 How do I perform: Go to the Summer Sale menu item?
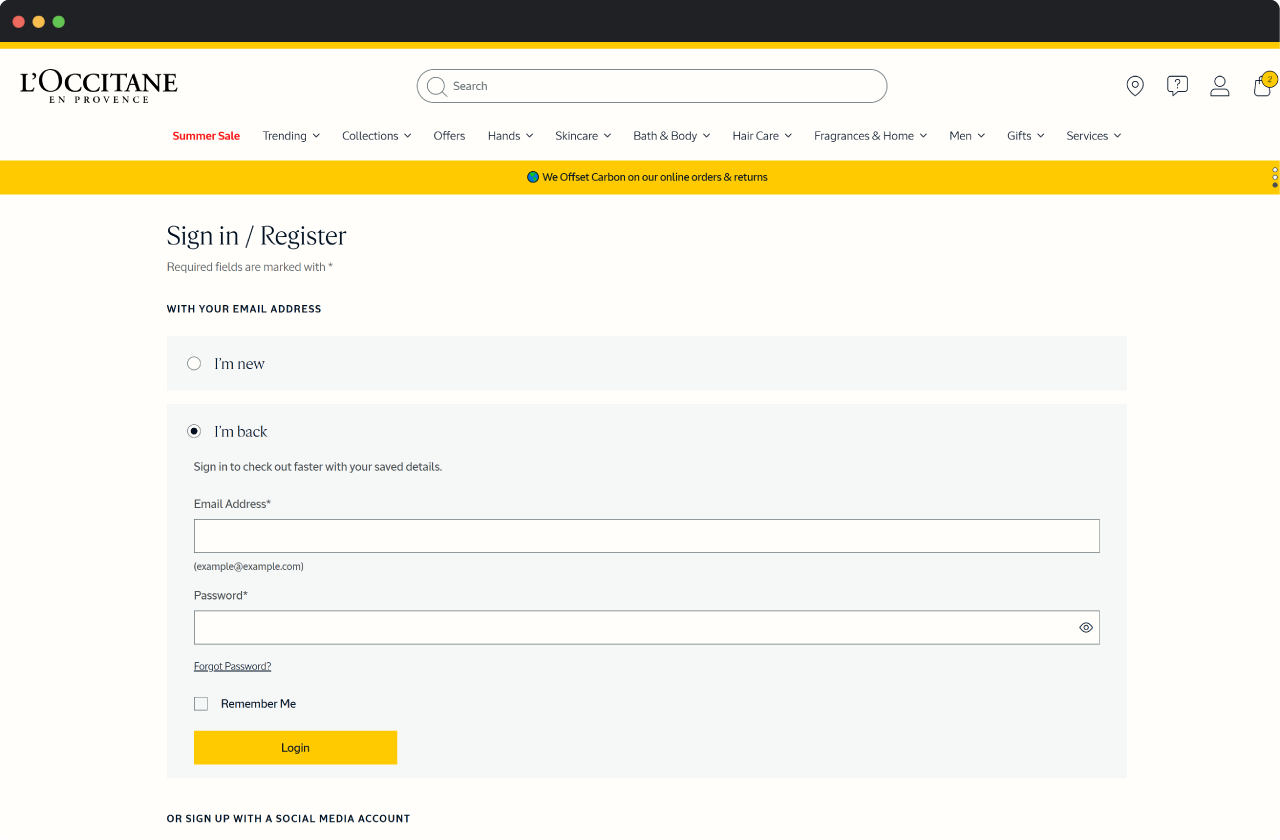tap(206, 135)
